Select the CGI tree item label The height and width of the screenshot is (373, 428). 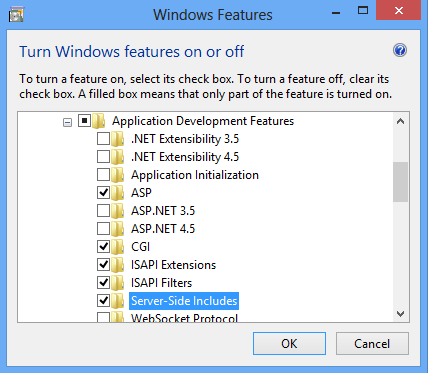[x=141, y=247]
